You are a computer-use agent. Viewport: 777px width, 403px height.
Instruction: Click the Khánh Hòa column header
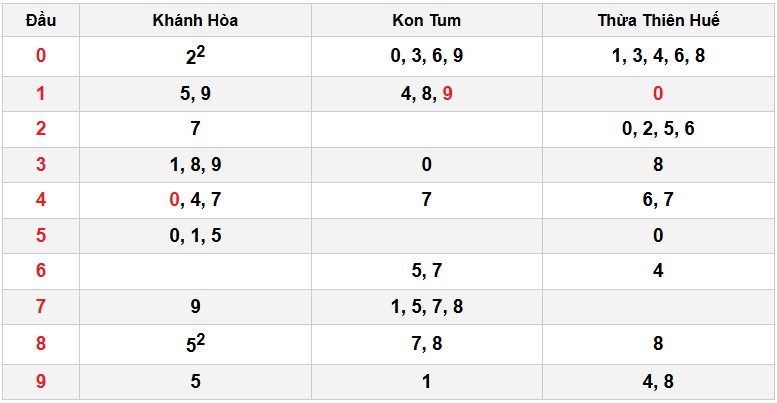(195, 20)
